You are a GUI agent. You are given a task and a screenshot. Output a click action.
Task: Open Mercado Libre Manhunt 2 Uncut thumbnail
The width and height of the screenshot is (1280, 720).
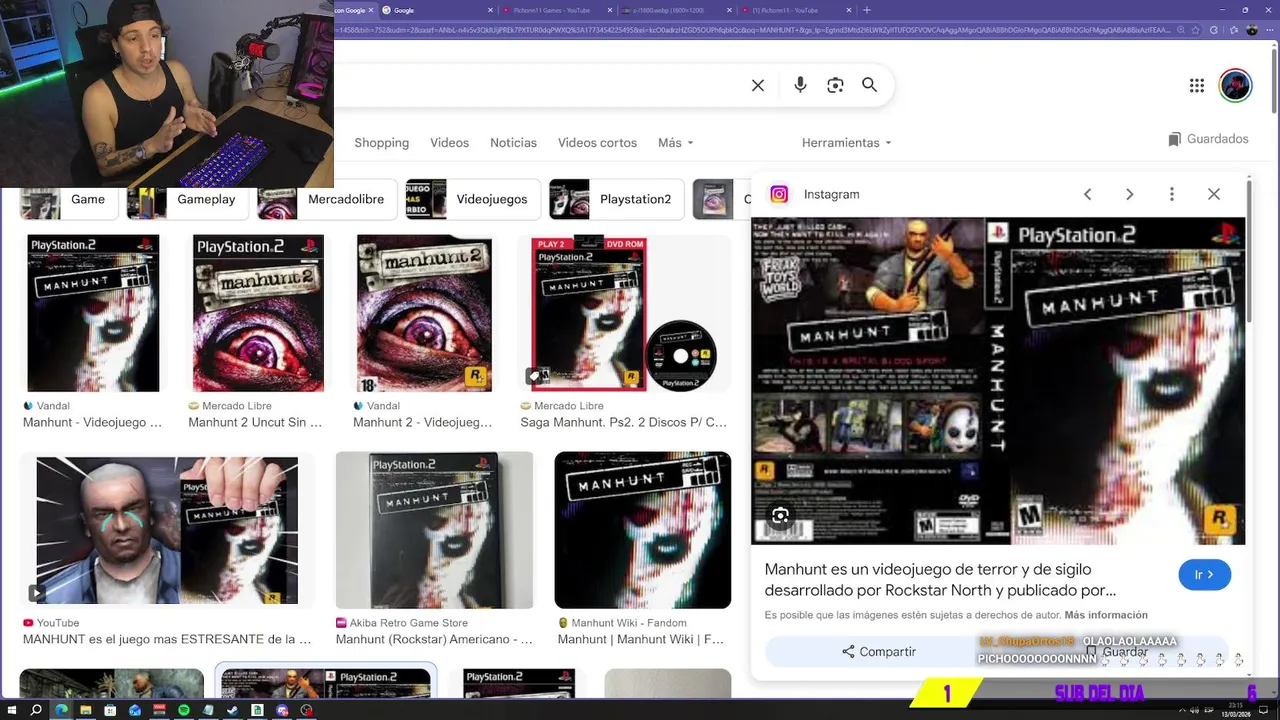[258, 313]
